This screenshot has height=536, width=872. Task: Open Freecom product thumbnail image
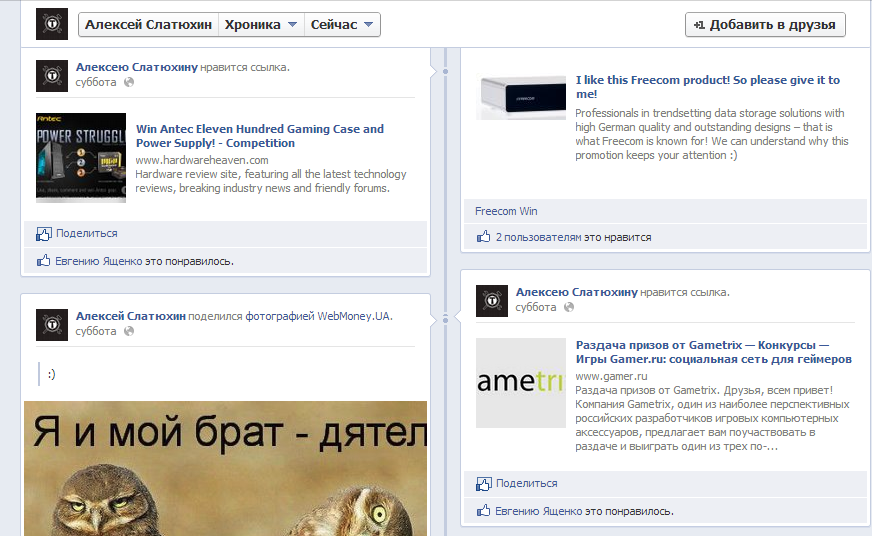[521, 97]
